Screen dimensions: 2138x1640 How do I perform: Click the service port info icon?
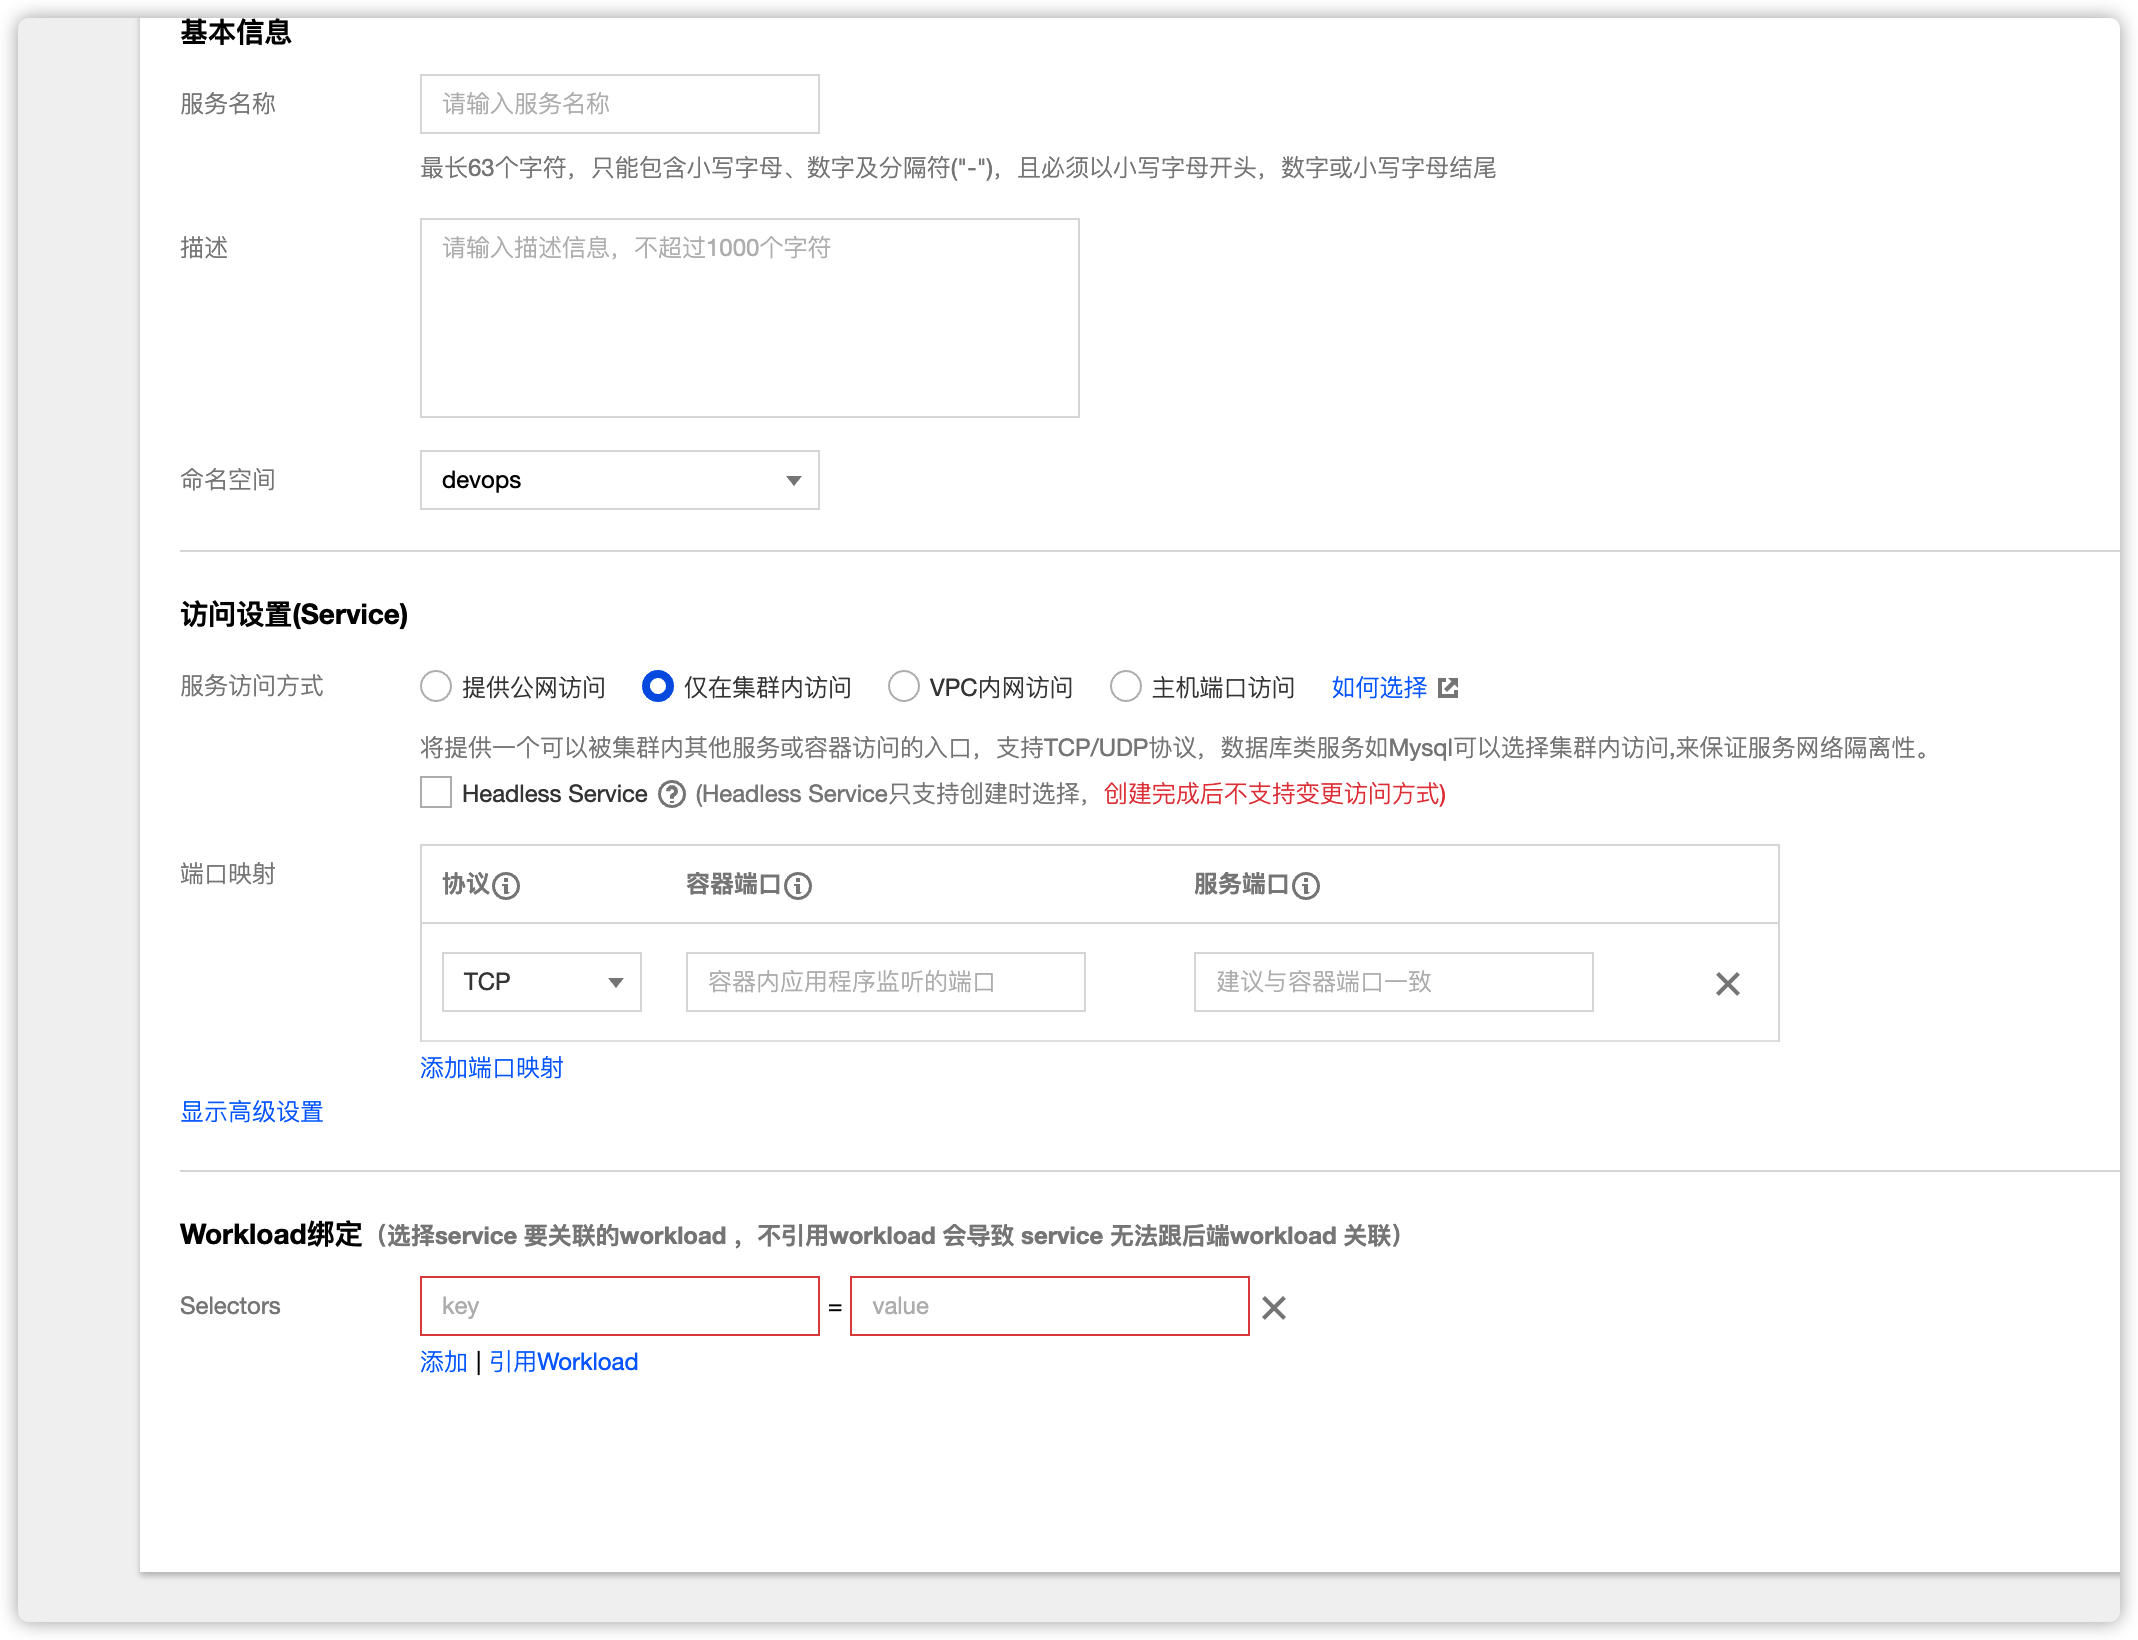(1306, 886)
